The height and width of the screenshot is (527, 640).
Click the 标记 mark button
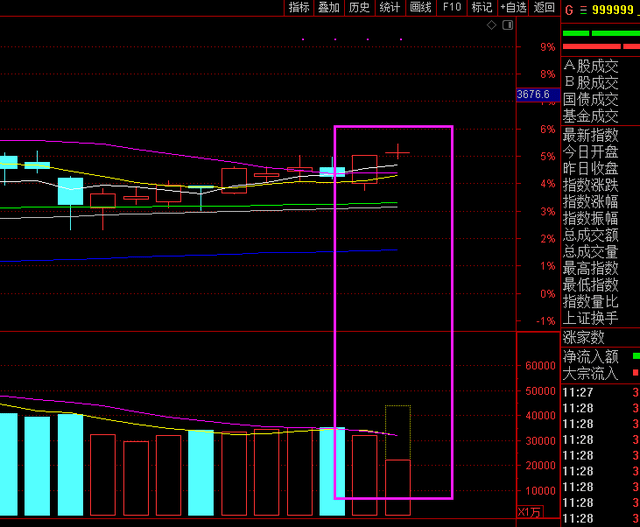coord(482,7)
